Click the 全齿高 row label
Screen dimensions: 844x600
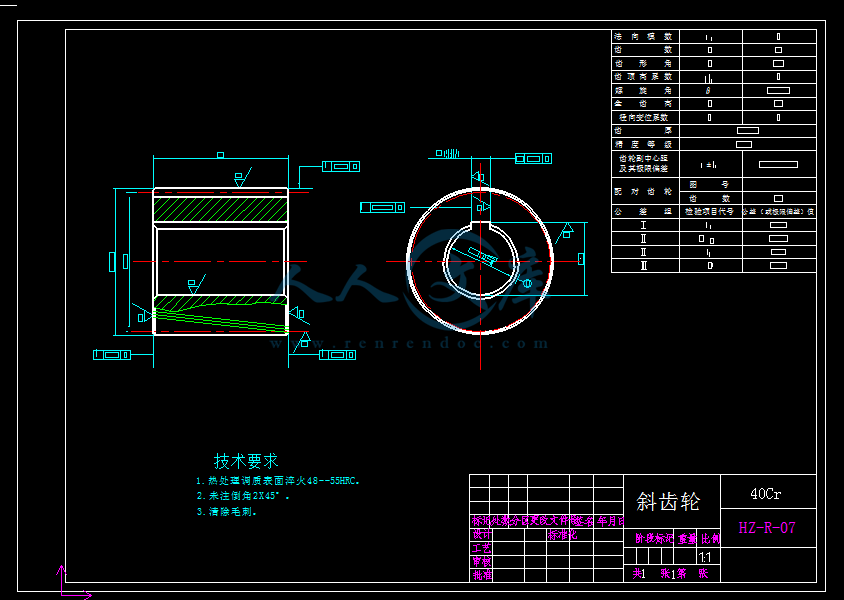644,104
